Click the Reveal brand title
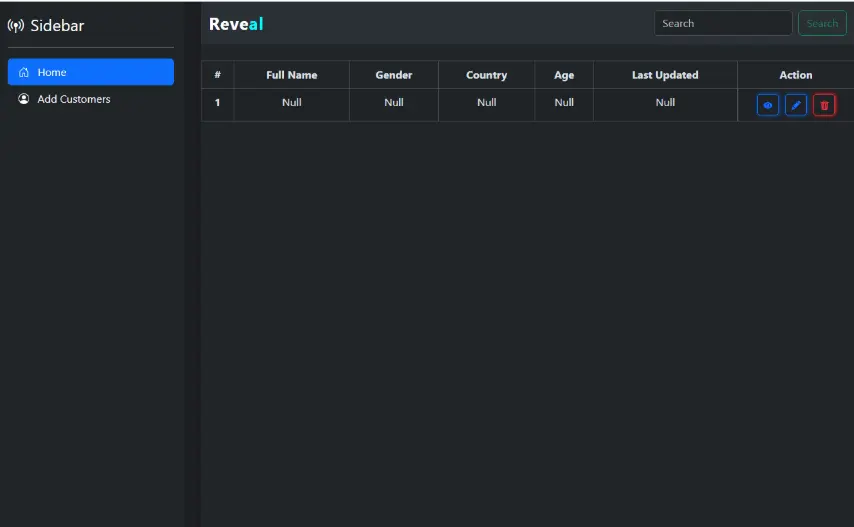This screenshot has height=527, width=854. pyautogui.click(x=236, y=24)
